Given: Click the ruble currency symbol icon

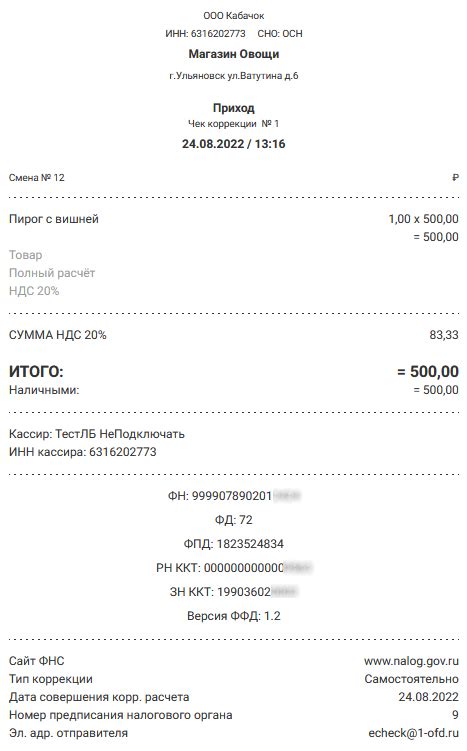Looking at the screenshot, I should pos(456,178).
